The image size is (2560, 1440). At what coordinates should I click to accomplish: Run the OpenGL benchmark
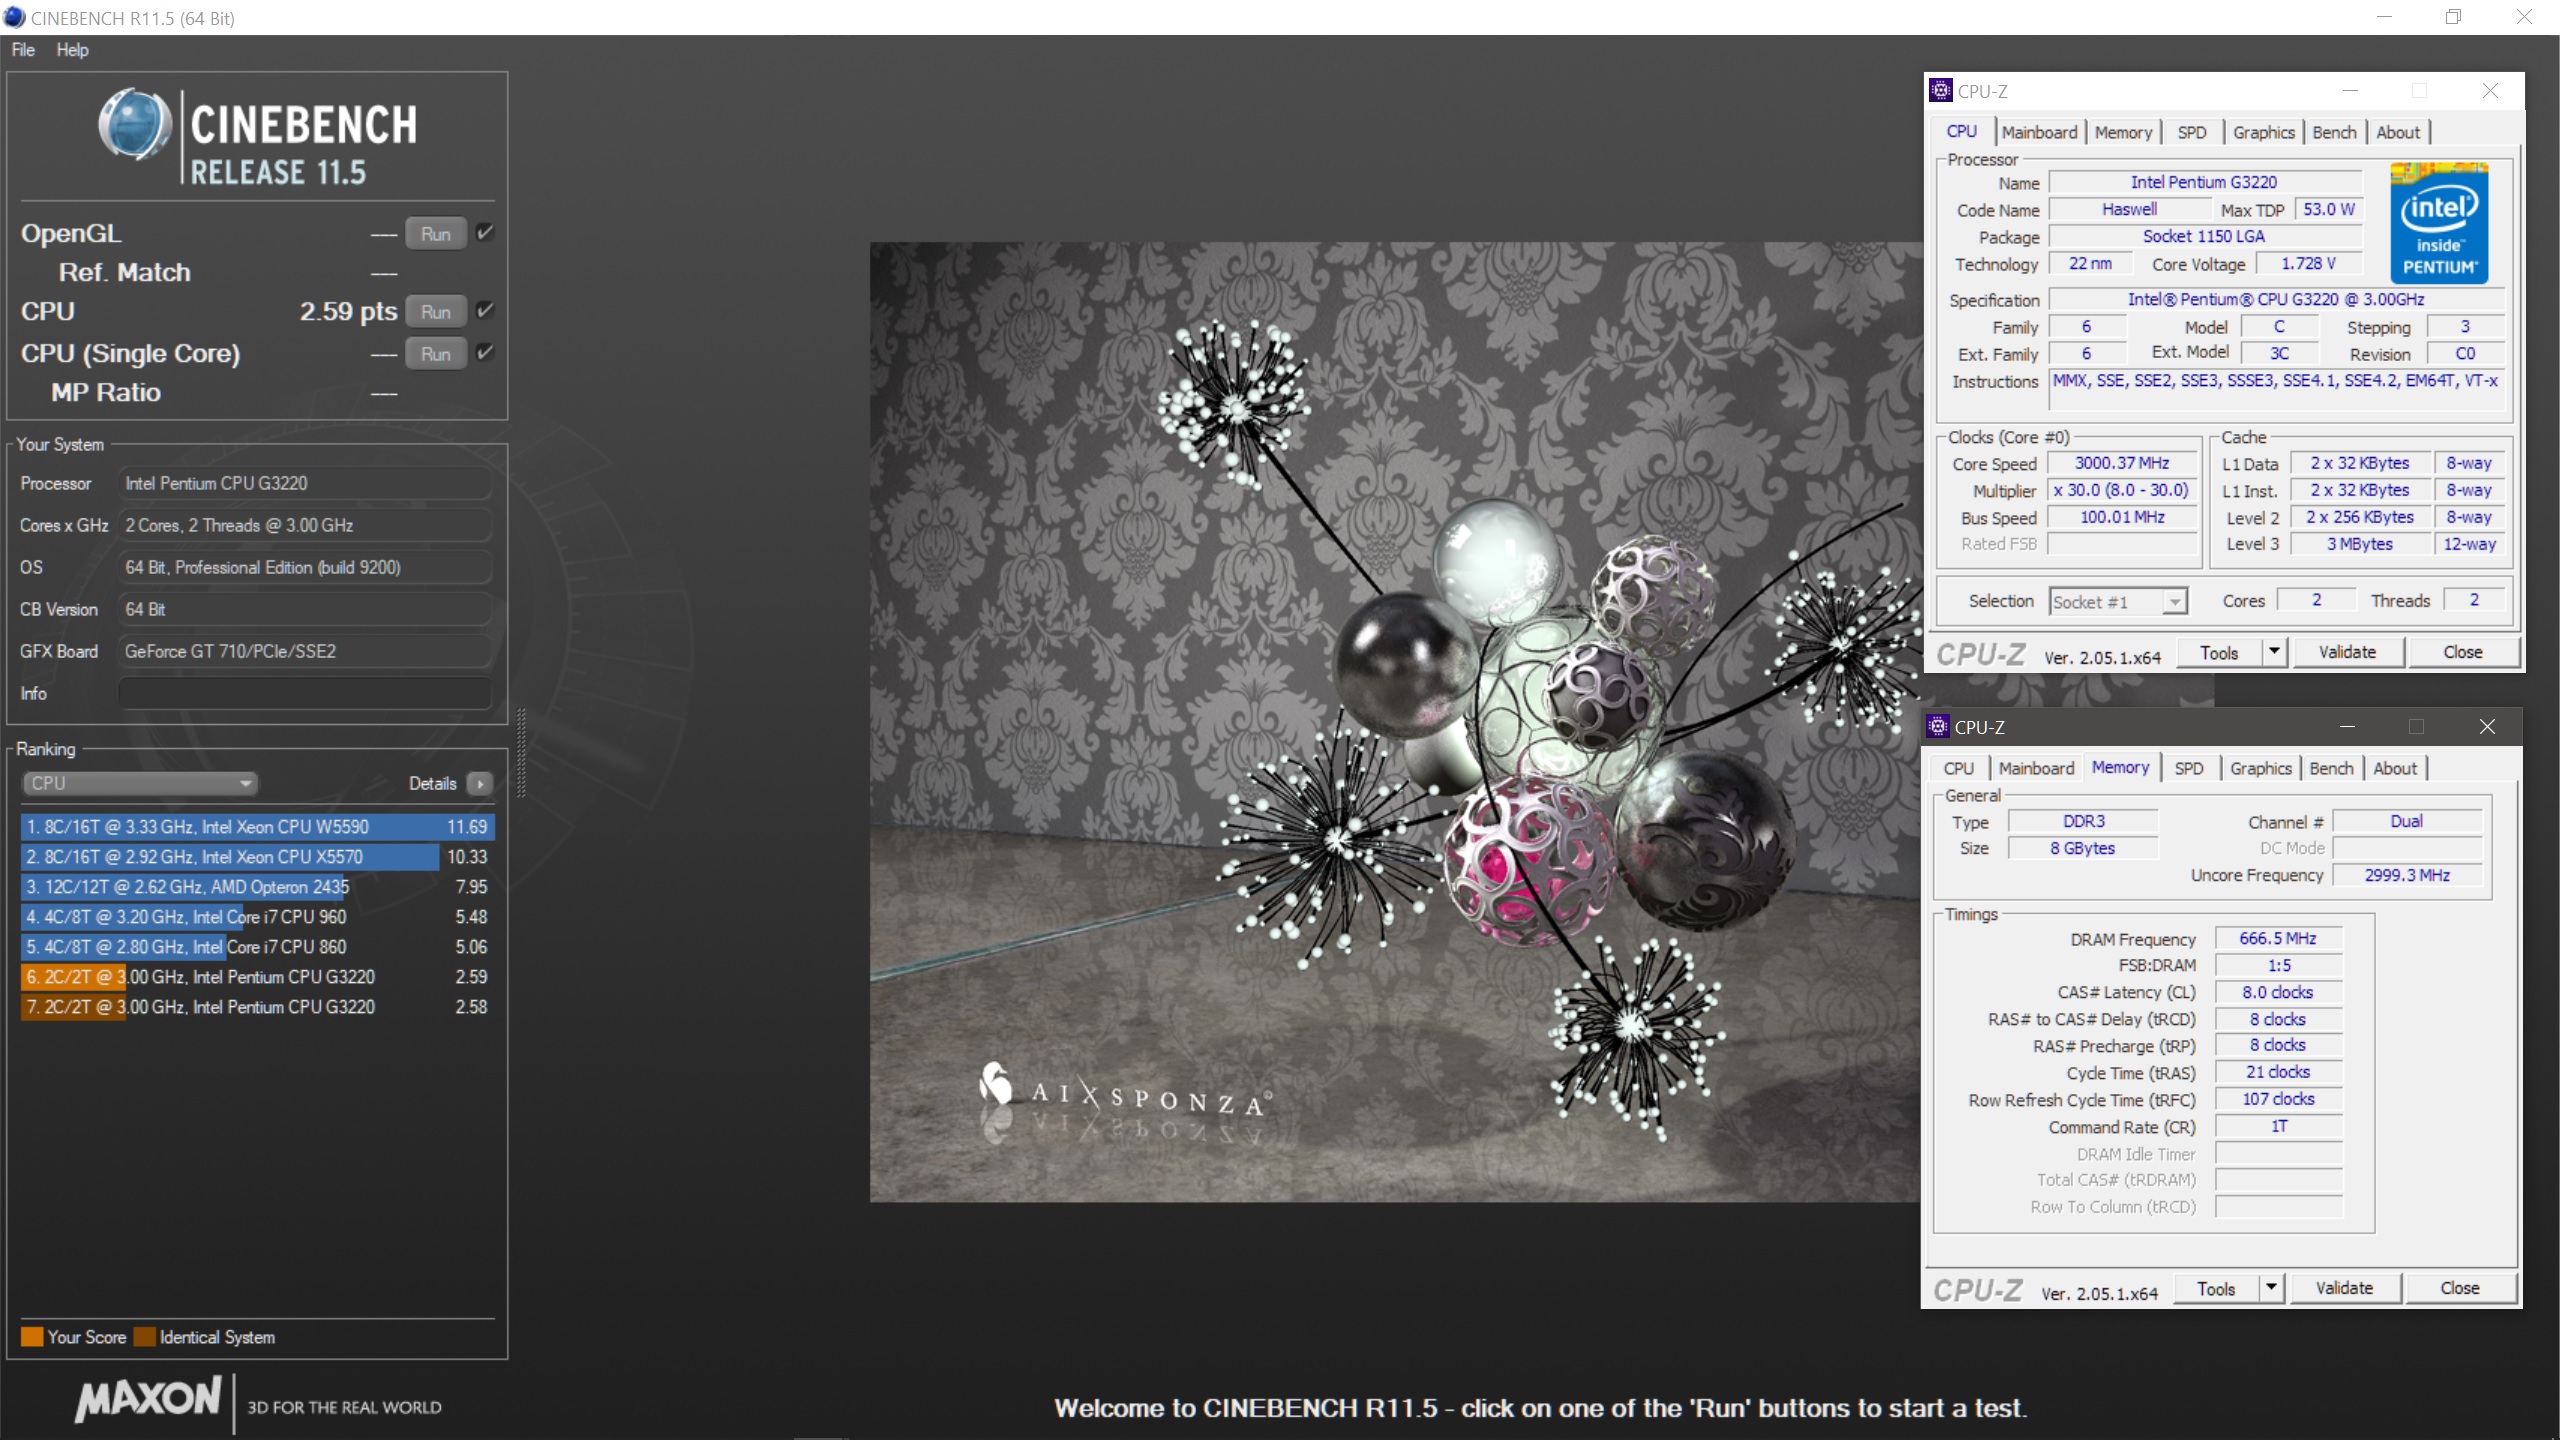pos(436,233)
